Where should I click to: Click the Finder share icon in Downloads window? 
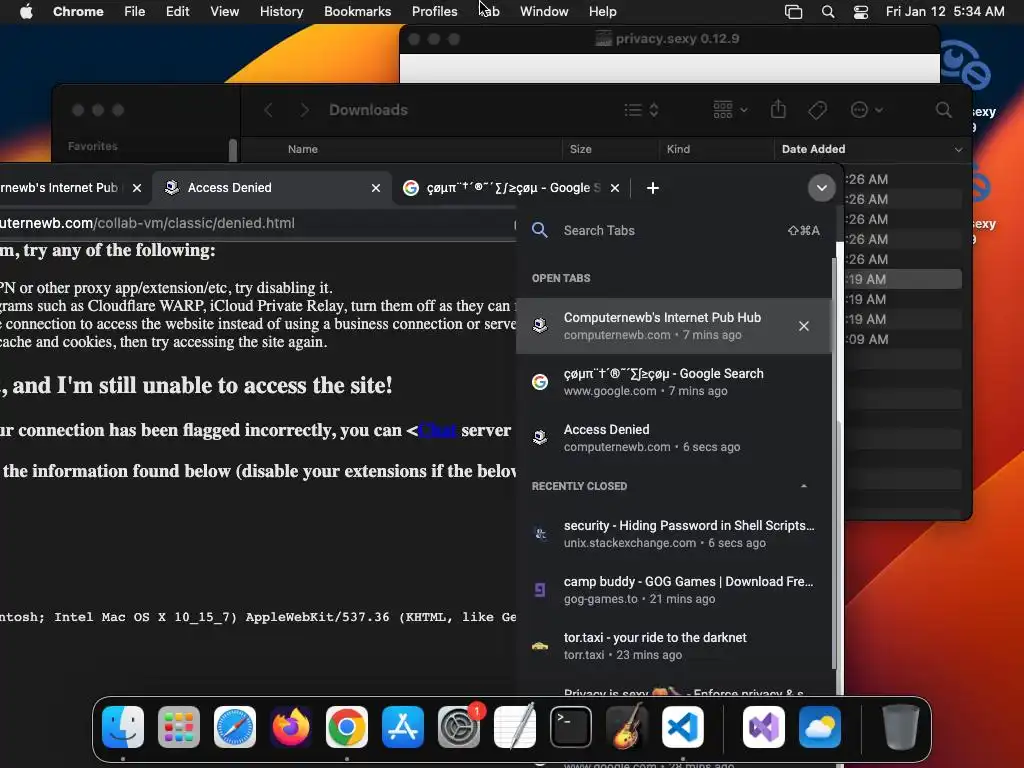[778, 109]
